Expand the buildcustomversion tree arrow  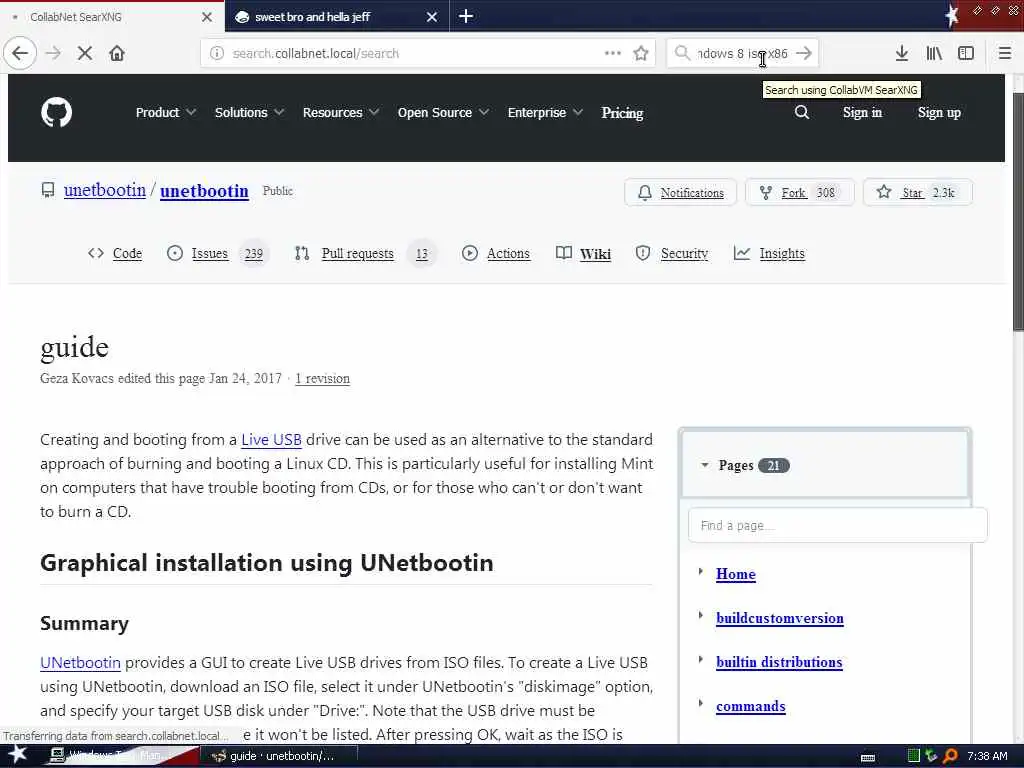[x=701, y=615]
